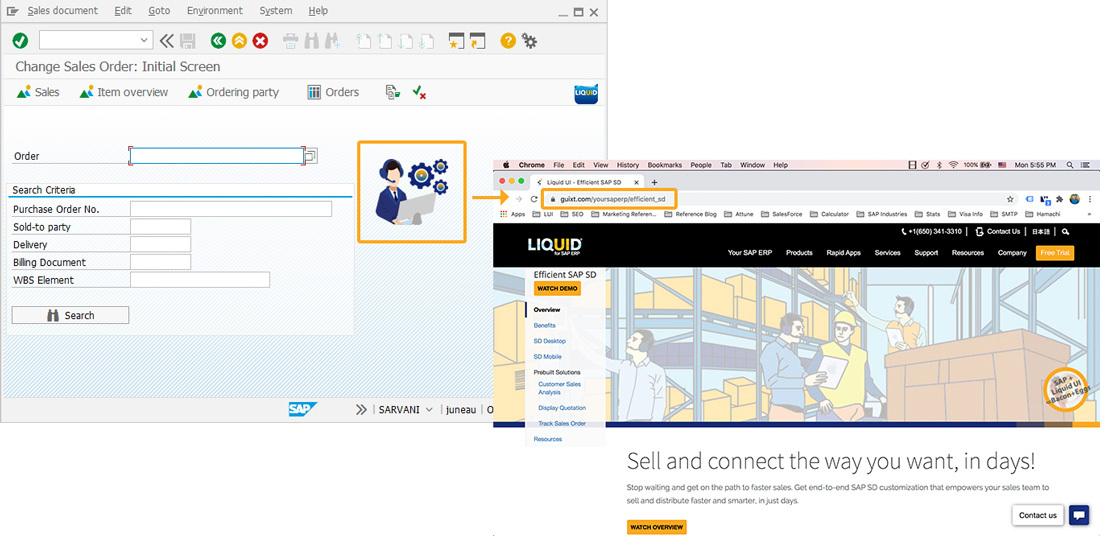Click the WBS Element input field

(200, 280)
